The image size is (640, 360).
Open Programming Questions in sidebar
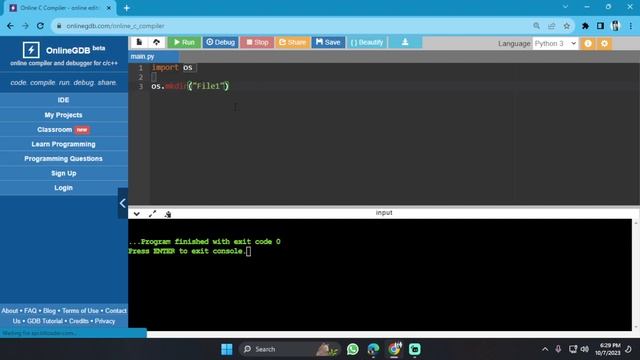(x=63, y=158)
